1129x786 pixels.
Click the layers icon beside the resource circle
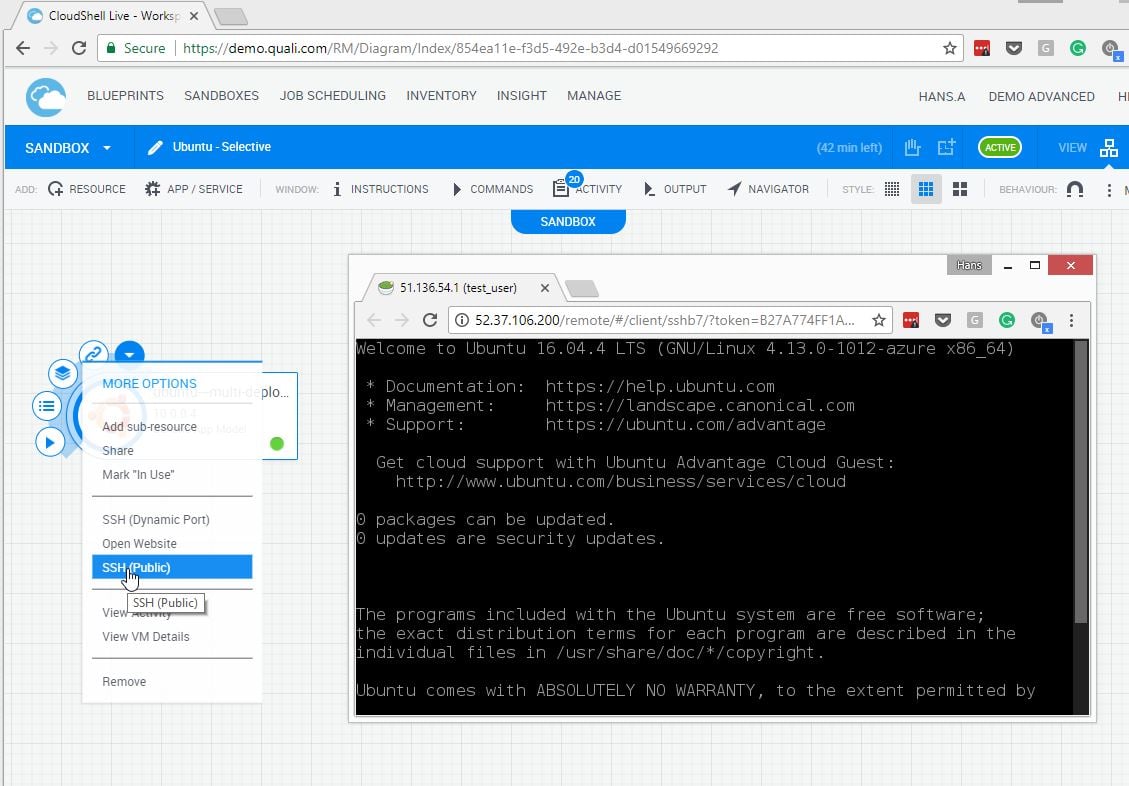tap(62, 372)
